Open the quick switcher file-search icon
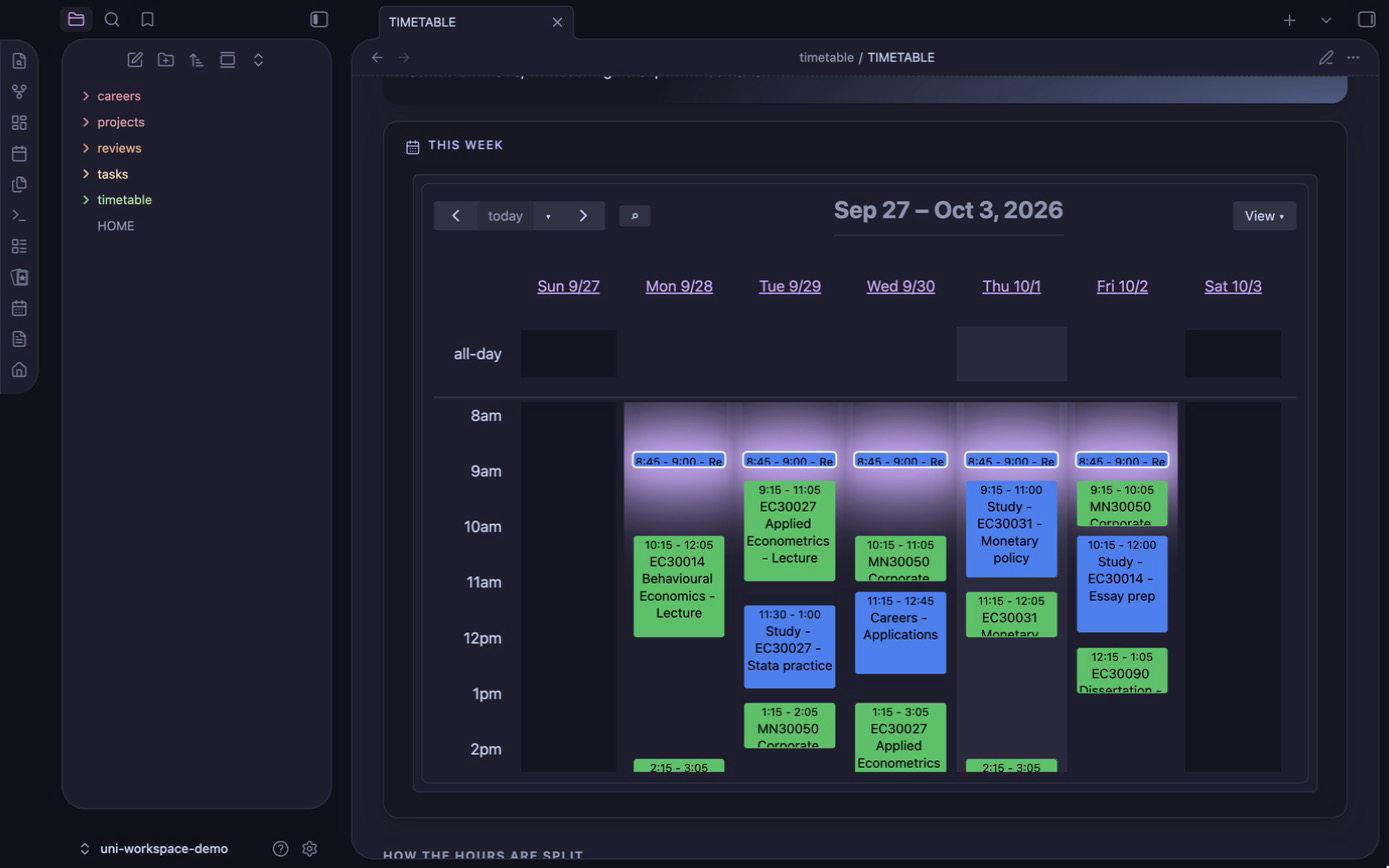1389x868 pixels. point(19,61)
